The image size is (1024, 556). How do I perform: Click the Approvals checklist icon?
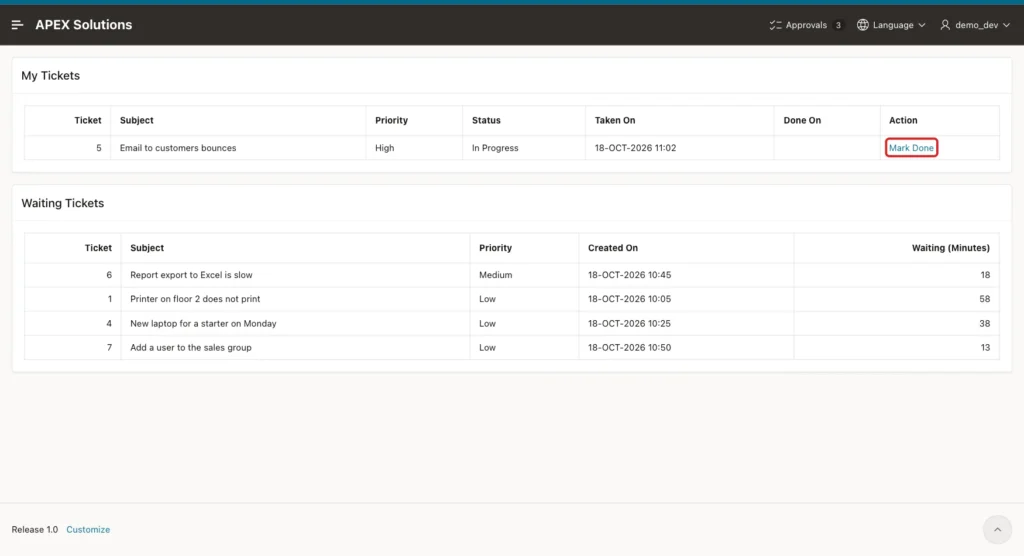click(775, 25)
